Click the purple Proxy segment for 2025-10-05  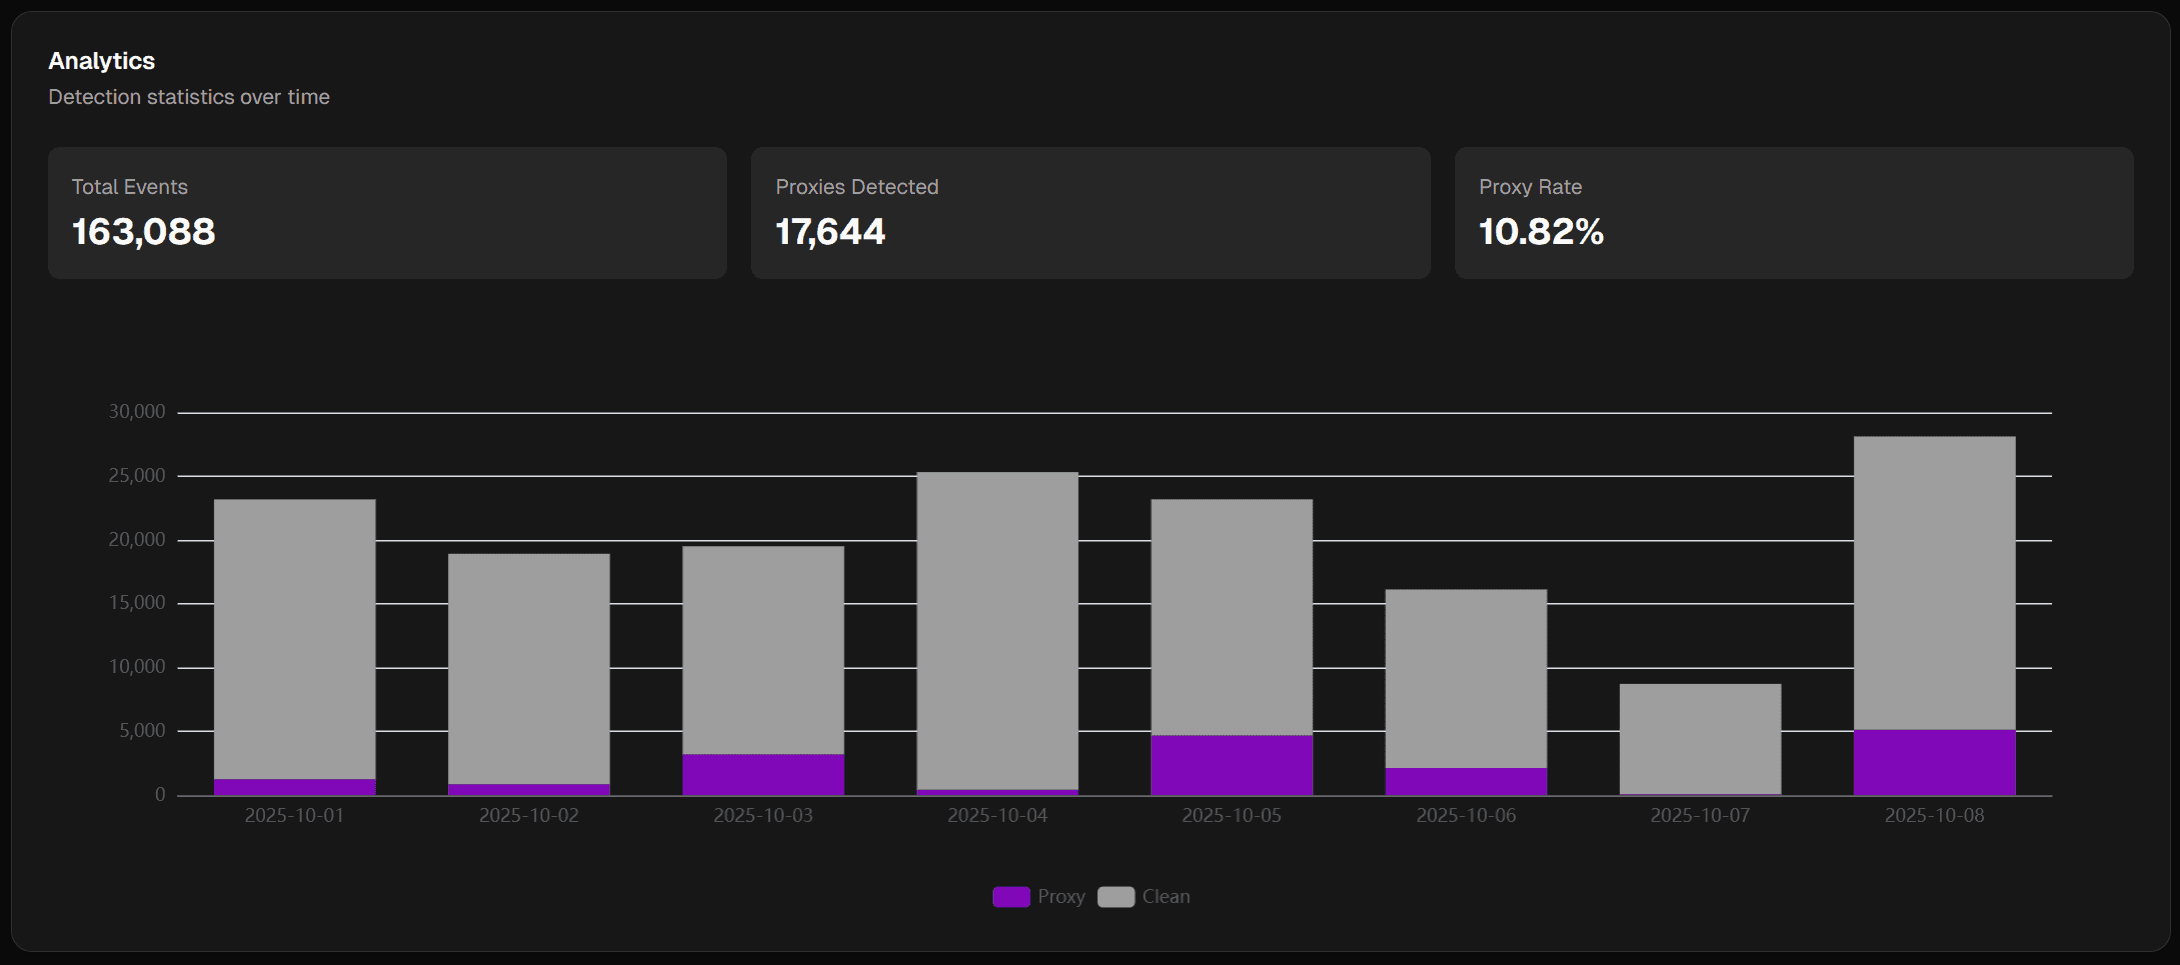click(1231, 766)
